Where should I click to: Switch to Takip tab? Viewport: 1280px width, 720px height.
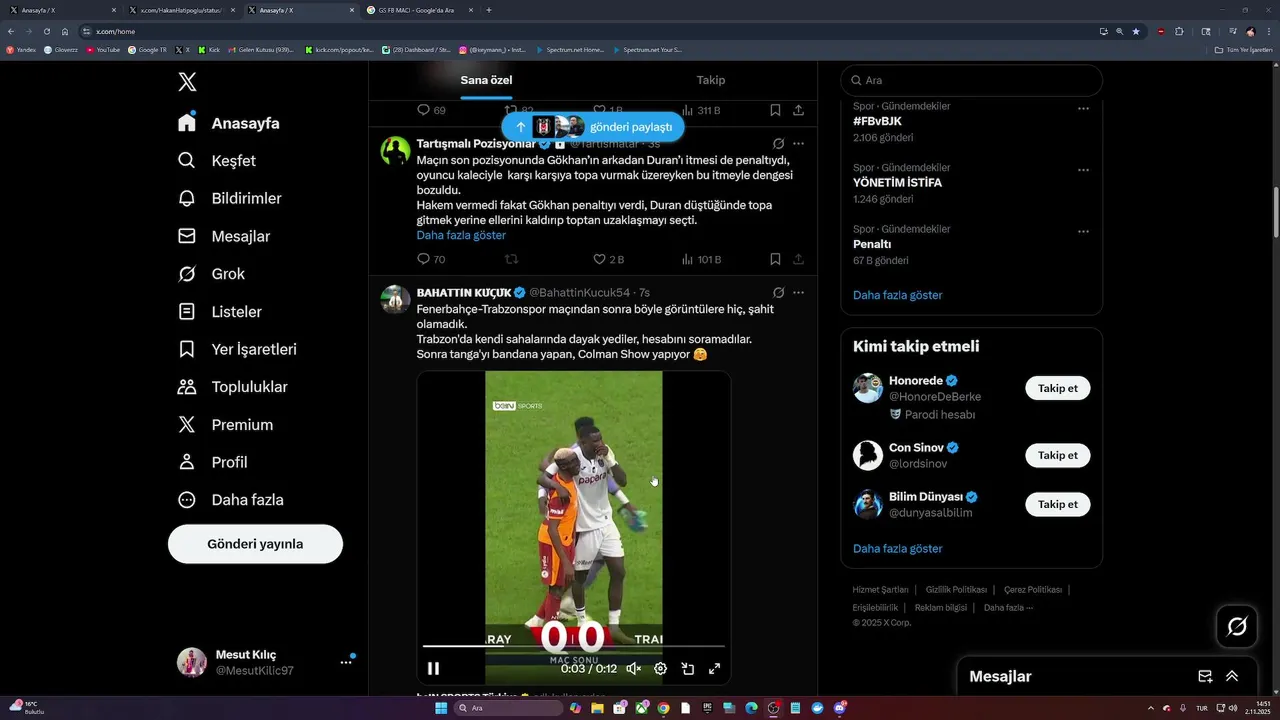(x=711, y=80)
